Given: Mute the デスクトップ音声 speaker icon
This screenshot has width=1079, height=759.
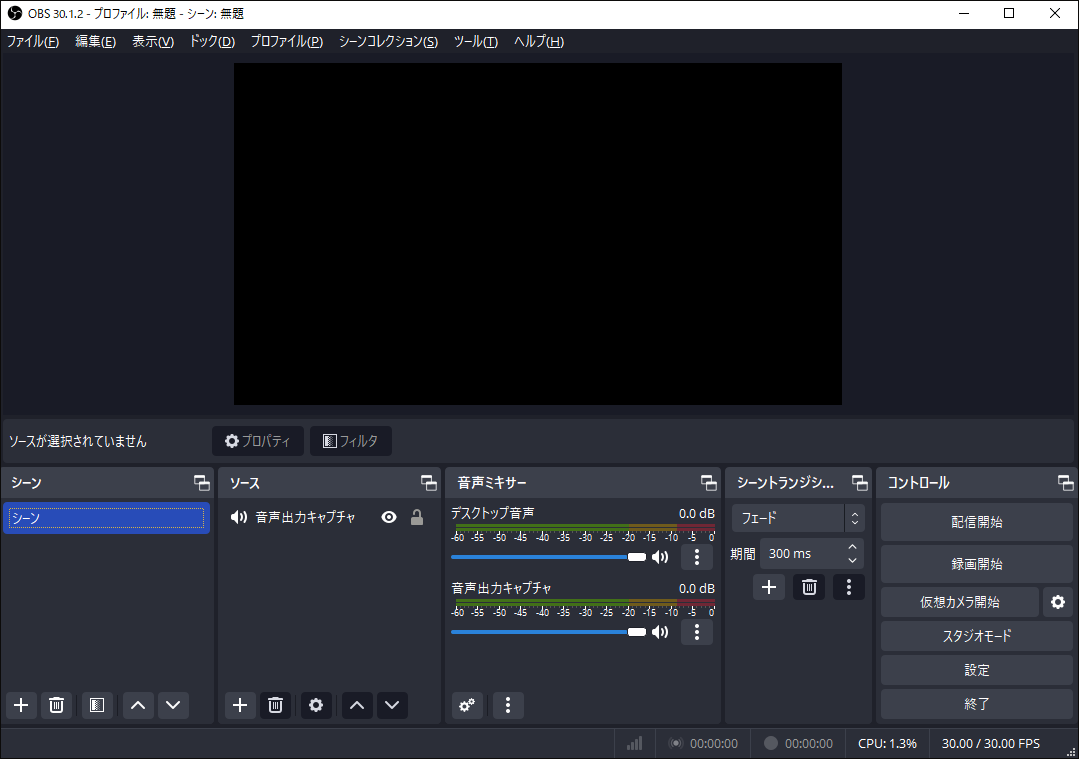Looking at the screenshot, I should click(660, 557).
